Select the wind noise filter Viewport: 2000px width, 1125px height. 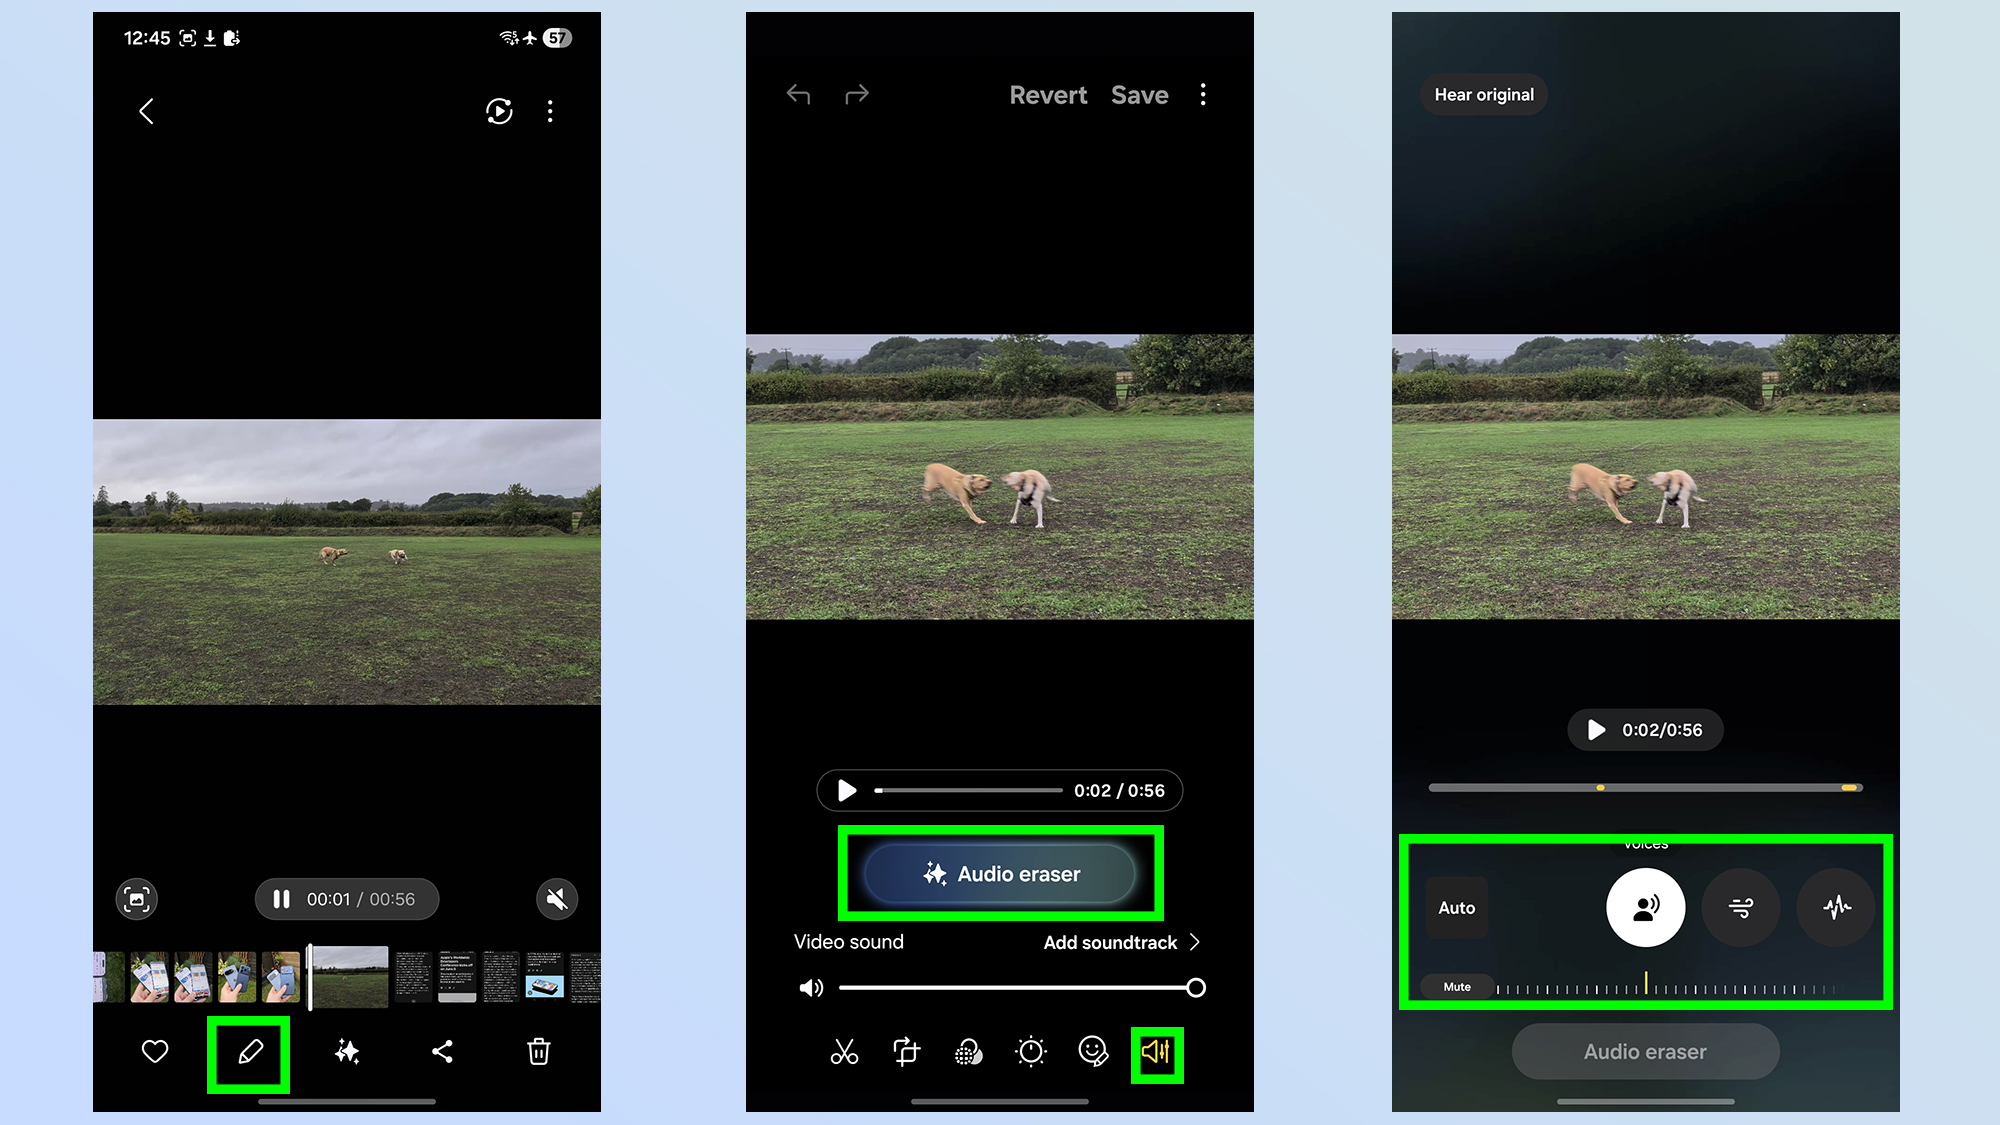point(1741,907)
